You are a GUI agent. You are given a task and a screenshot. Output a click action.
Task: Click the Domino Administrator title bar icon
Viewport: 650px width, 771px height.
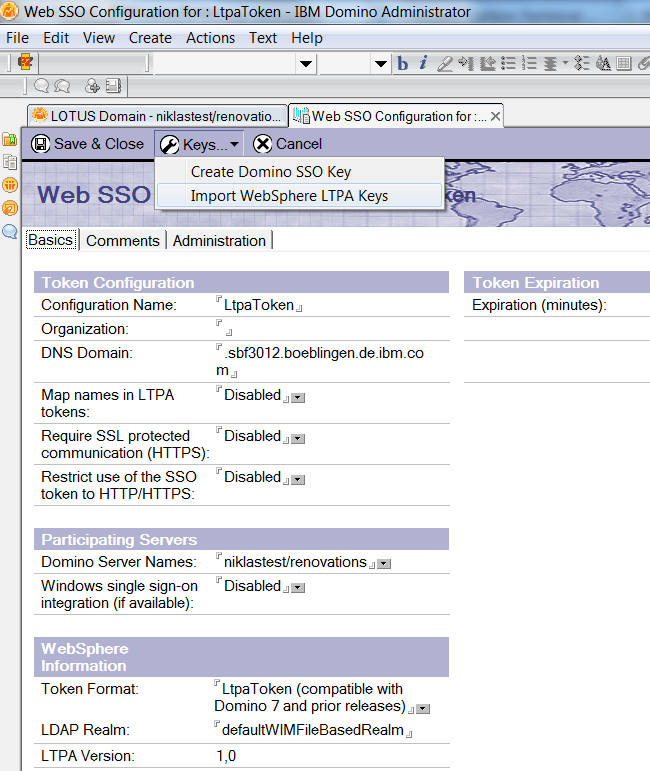(x=9, y=11)
